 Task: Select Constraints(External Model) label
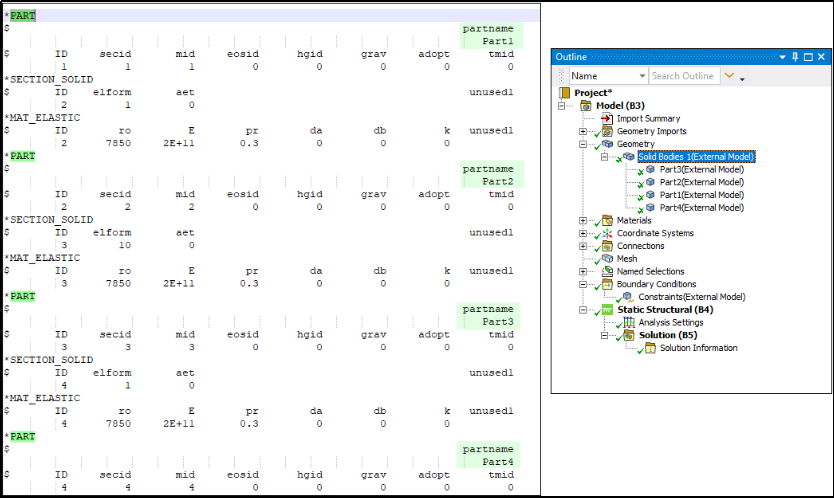(691, 297)
